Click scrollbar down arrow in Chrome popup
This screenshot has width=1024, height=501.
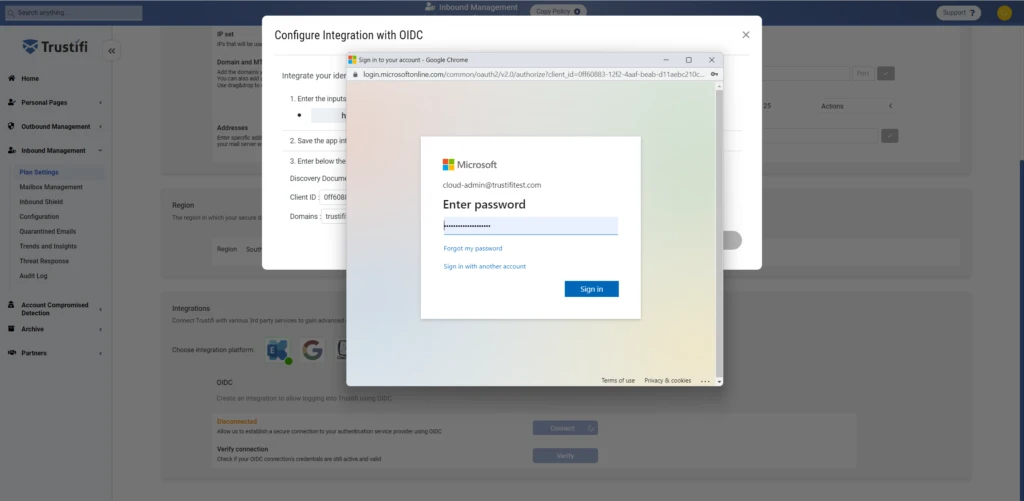720,381
